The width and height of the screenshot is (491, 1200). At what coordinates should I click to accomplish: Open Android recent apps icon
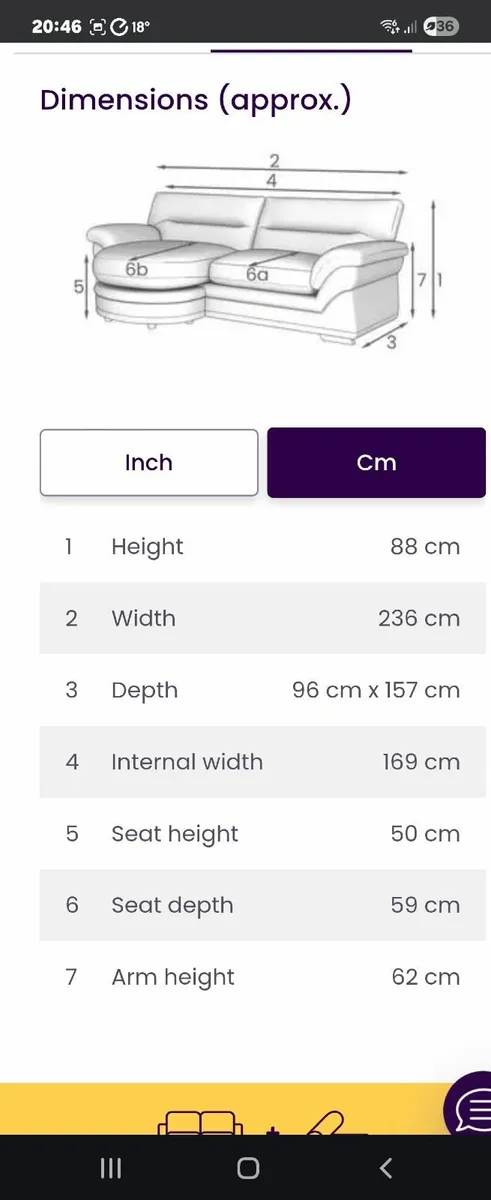pos(111,1168)
